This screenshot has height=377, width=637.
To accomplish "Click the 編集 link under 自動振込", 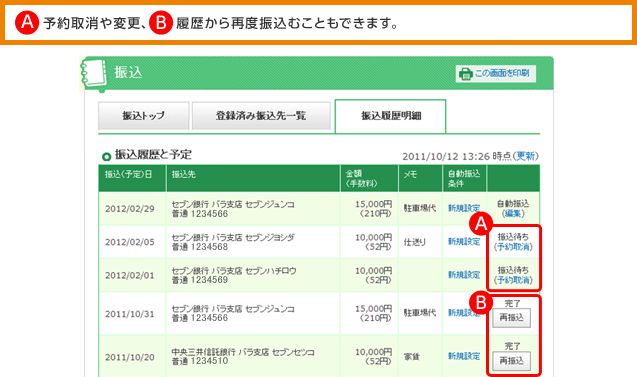I will [514, 214].
